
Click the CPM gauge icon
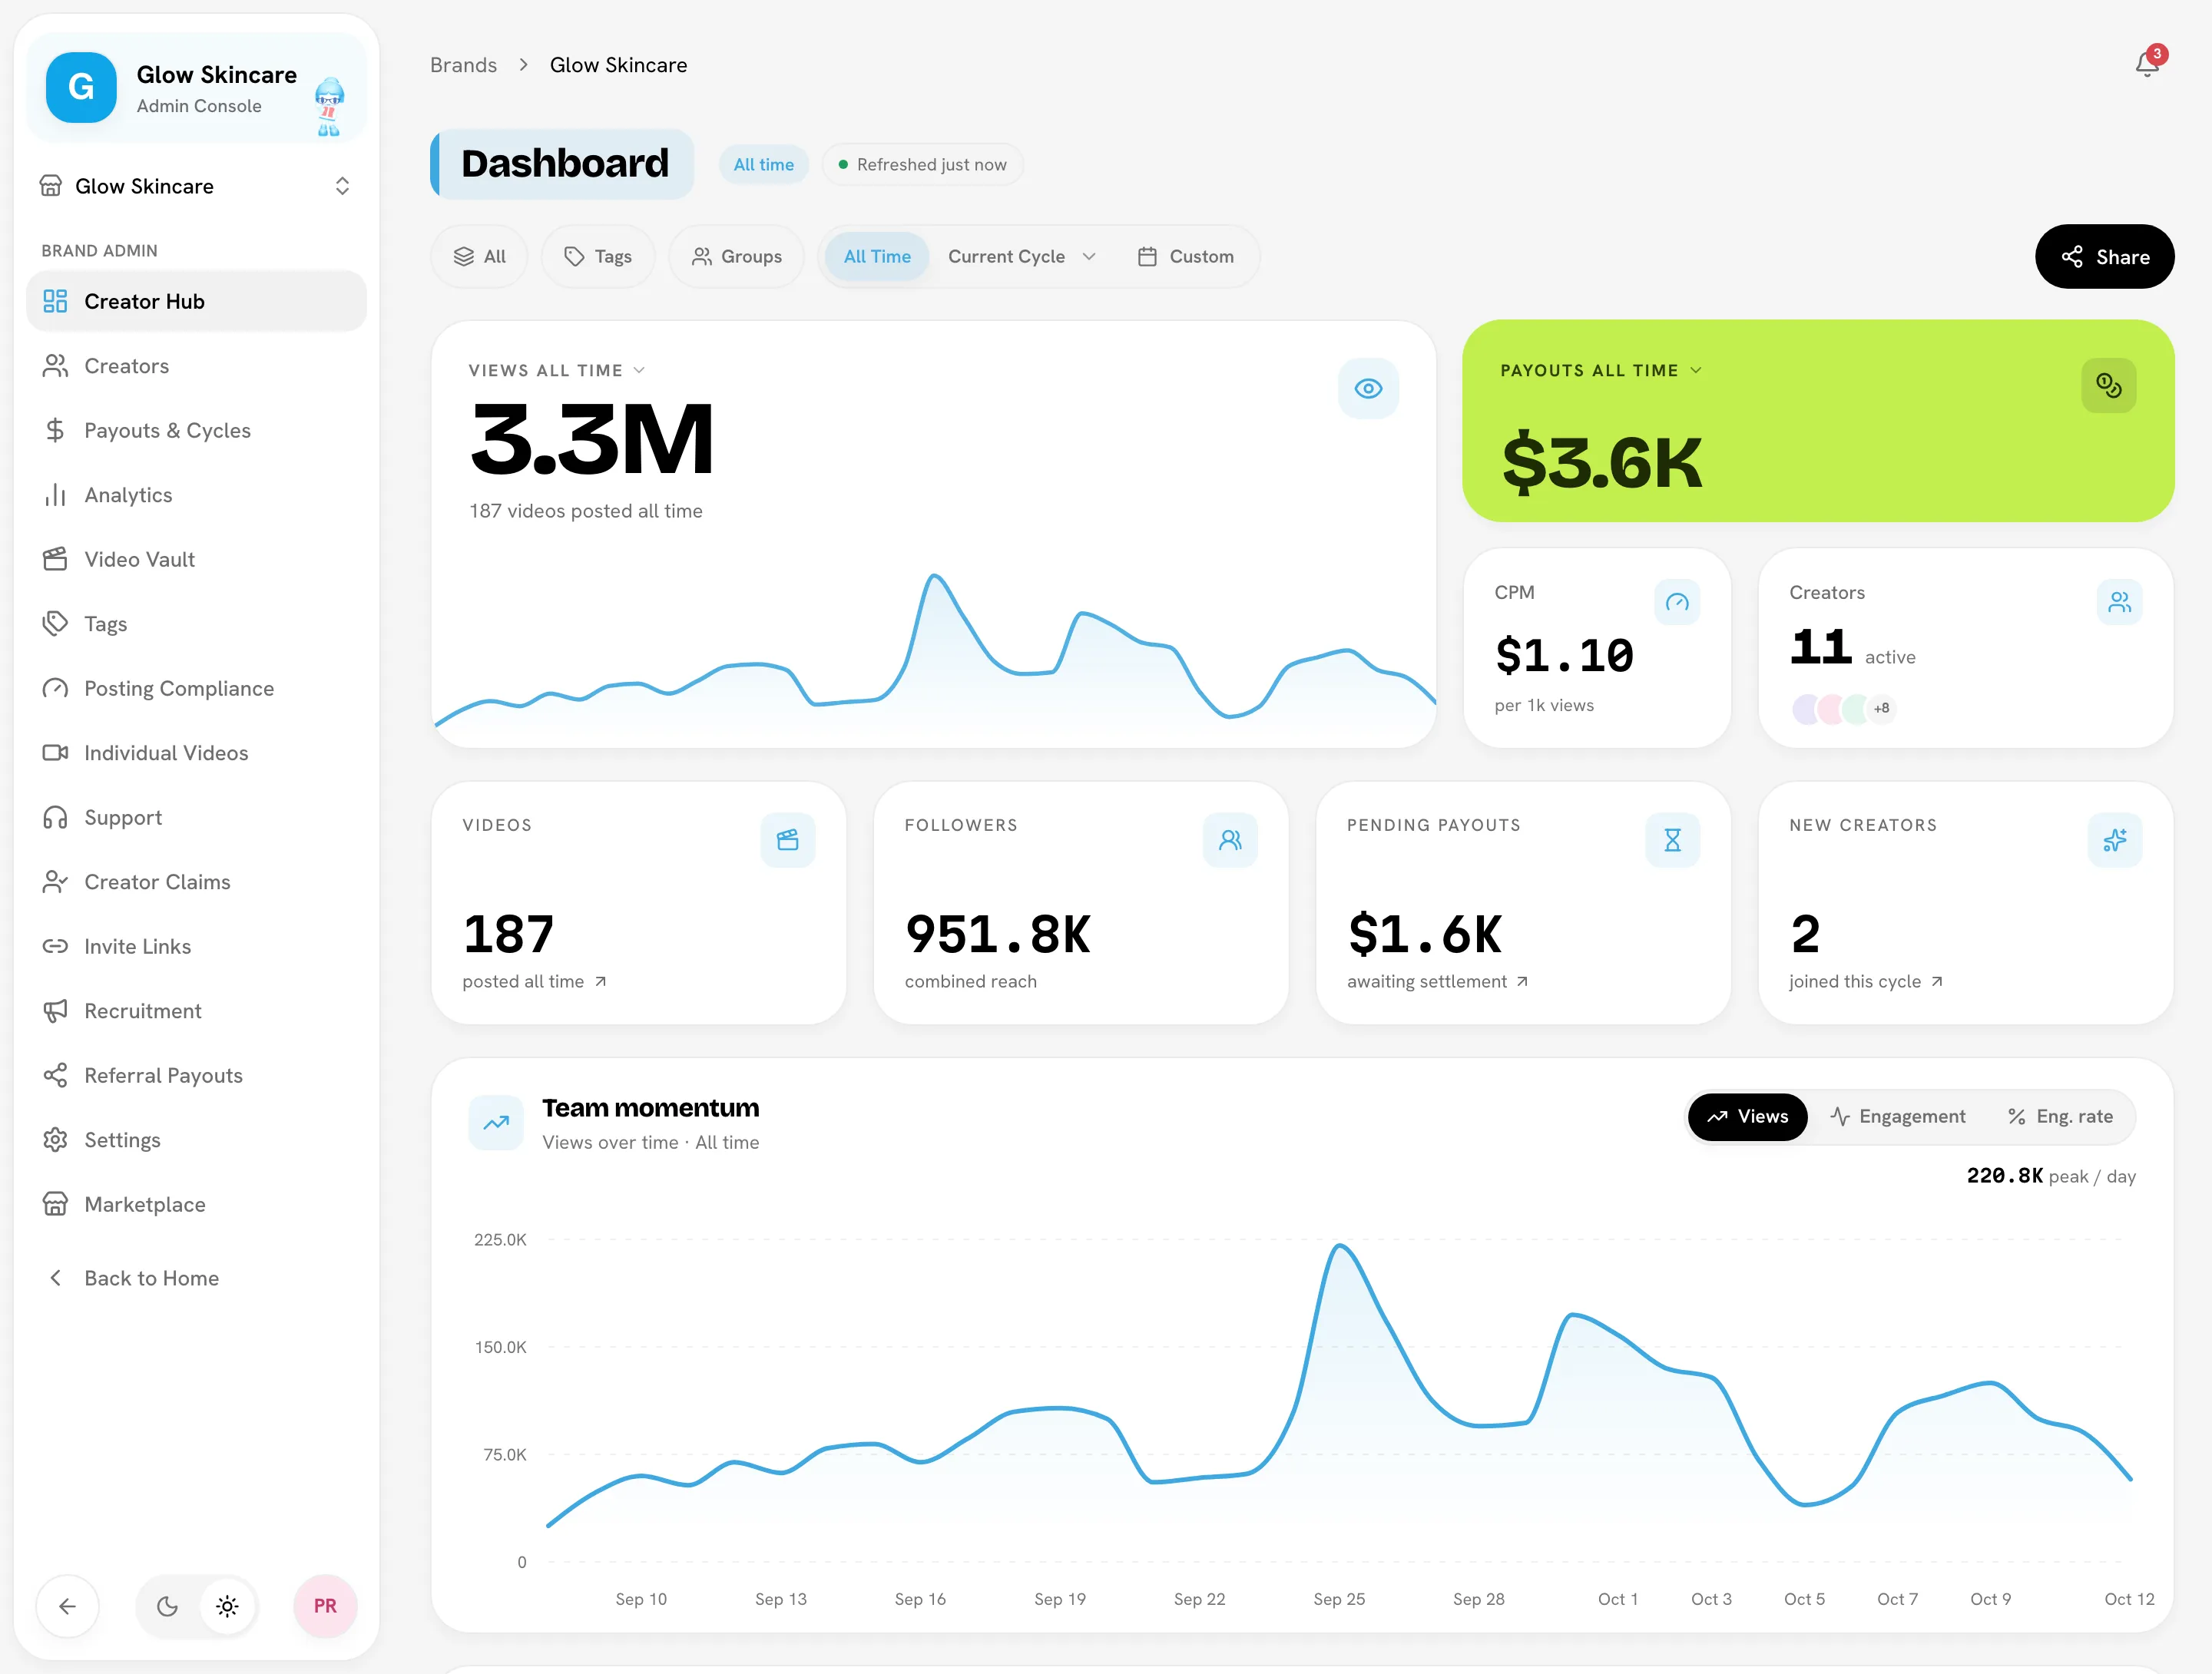1677,602
